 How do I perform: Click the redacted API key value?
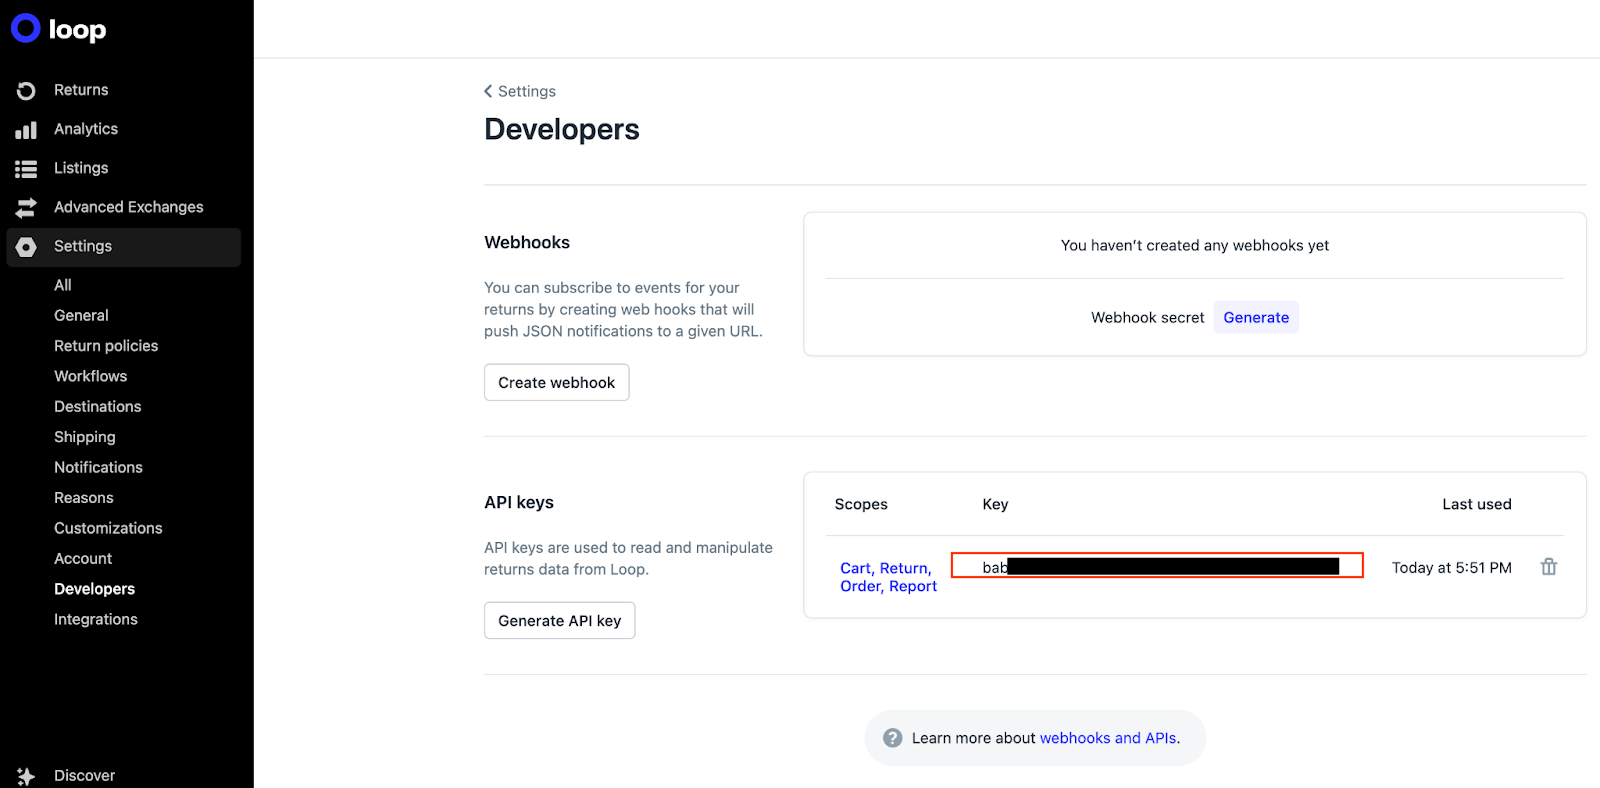pos(1157,566)
